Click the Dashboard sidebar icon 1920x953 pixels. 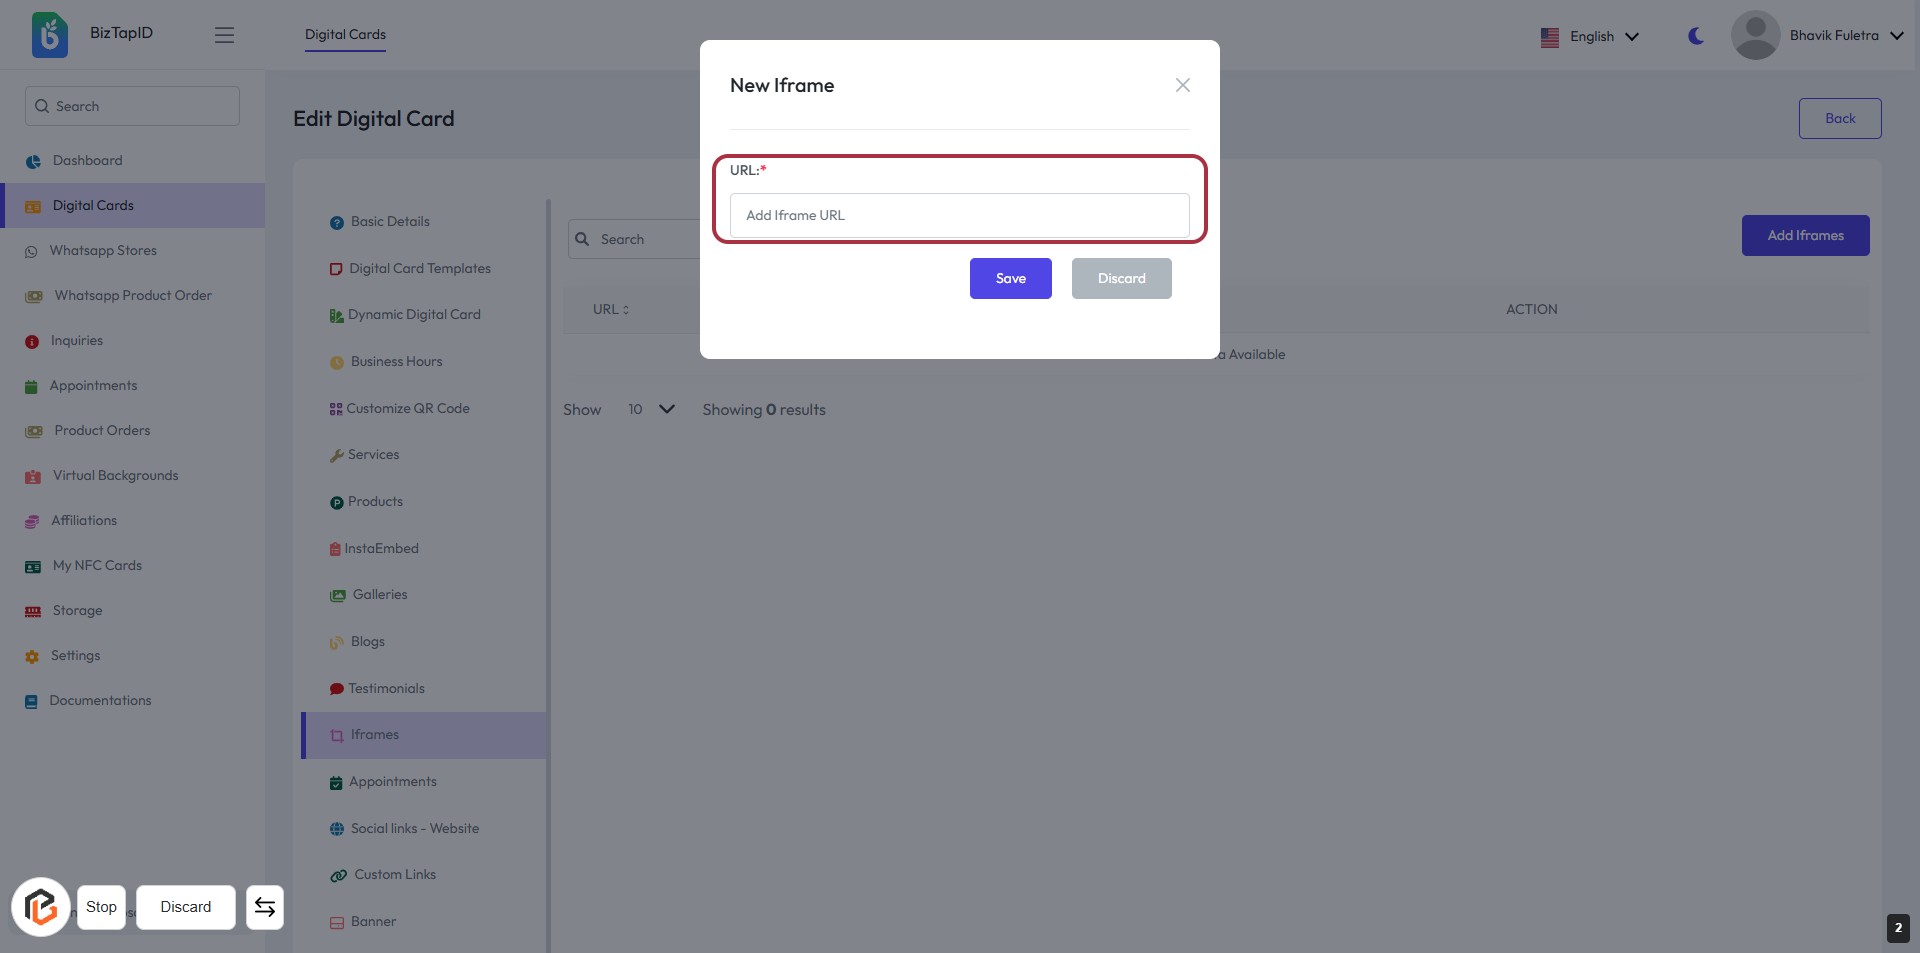click(33, 162)
